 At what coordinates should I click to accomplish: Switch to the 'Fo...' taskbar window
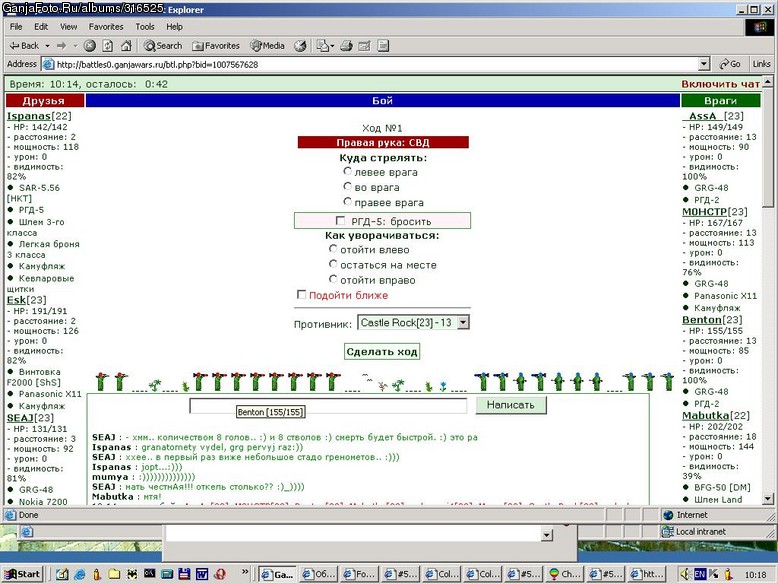360,574
